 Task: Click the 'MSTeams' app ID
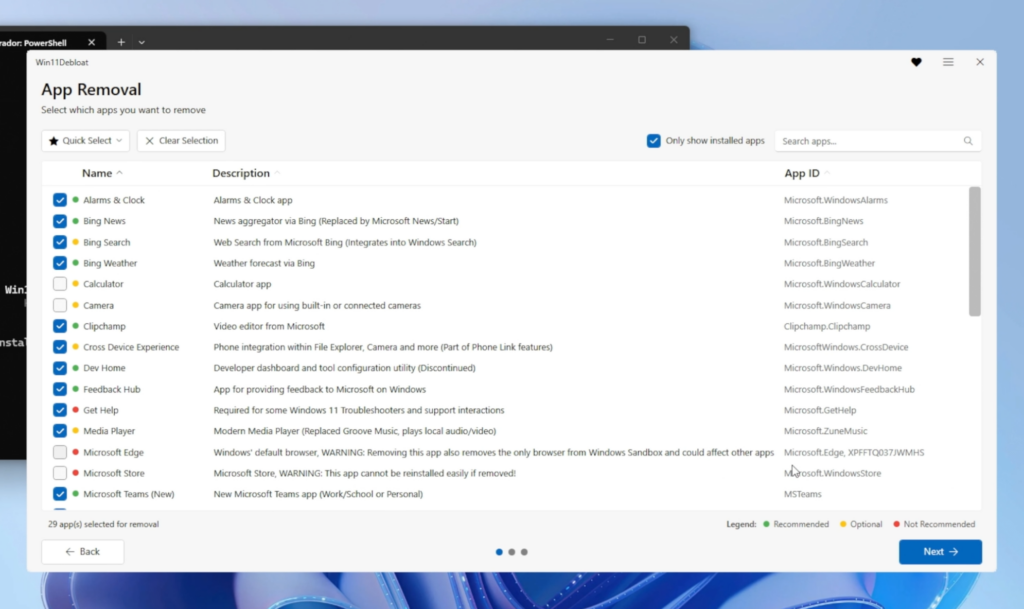point(803,494)
